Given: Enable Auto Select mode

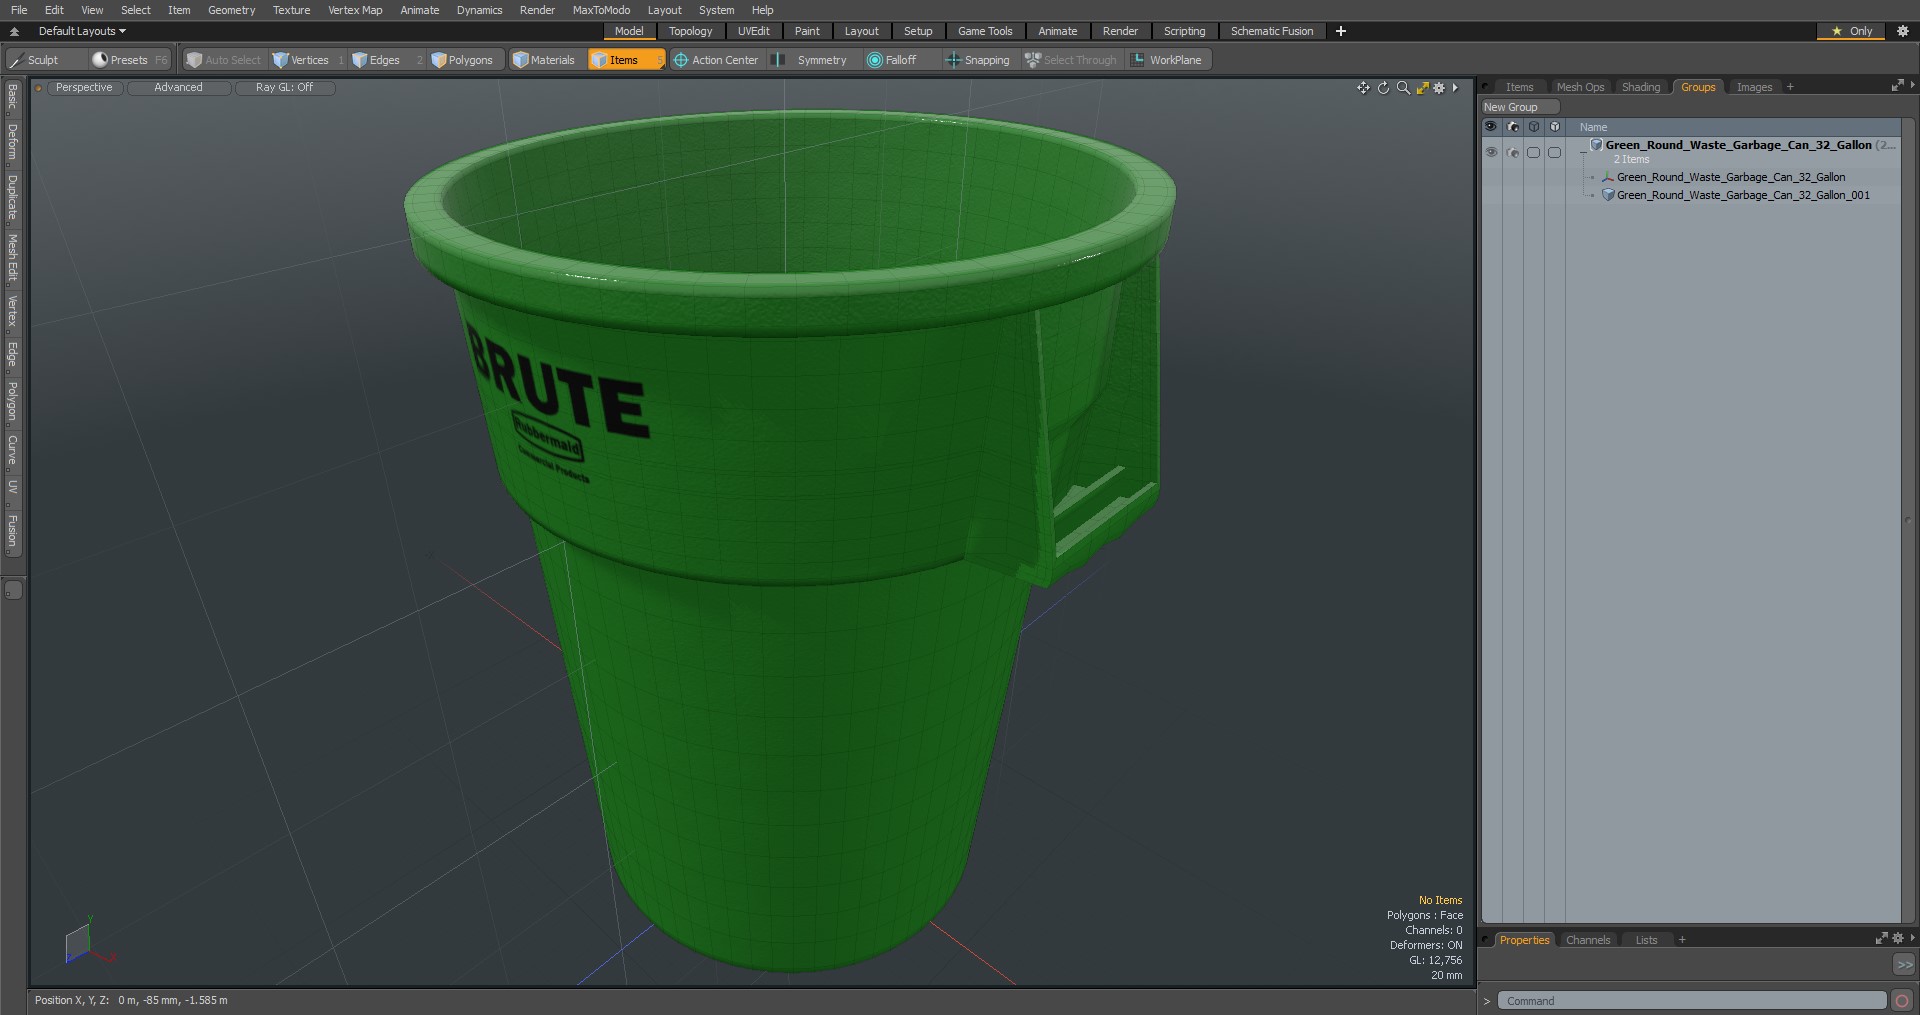Looking at the screenshot, I should [223, 60].
